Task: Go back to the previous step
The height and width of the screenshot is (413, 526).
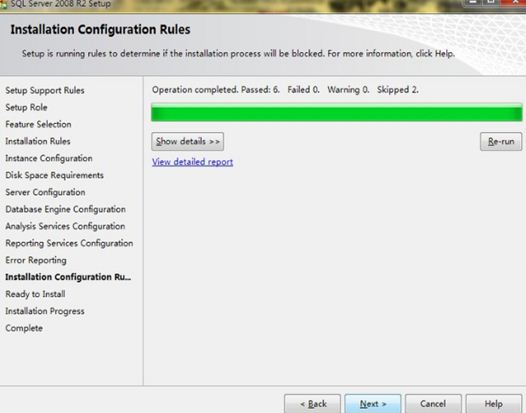Action: [x=312, y=404]
